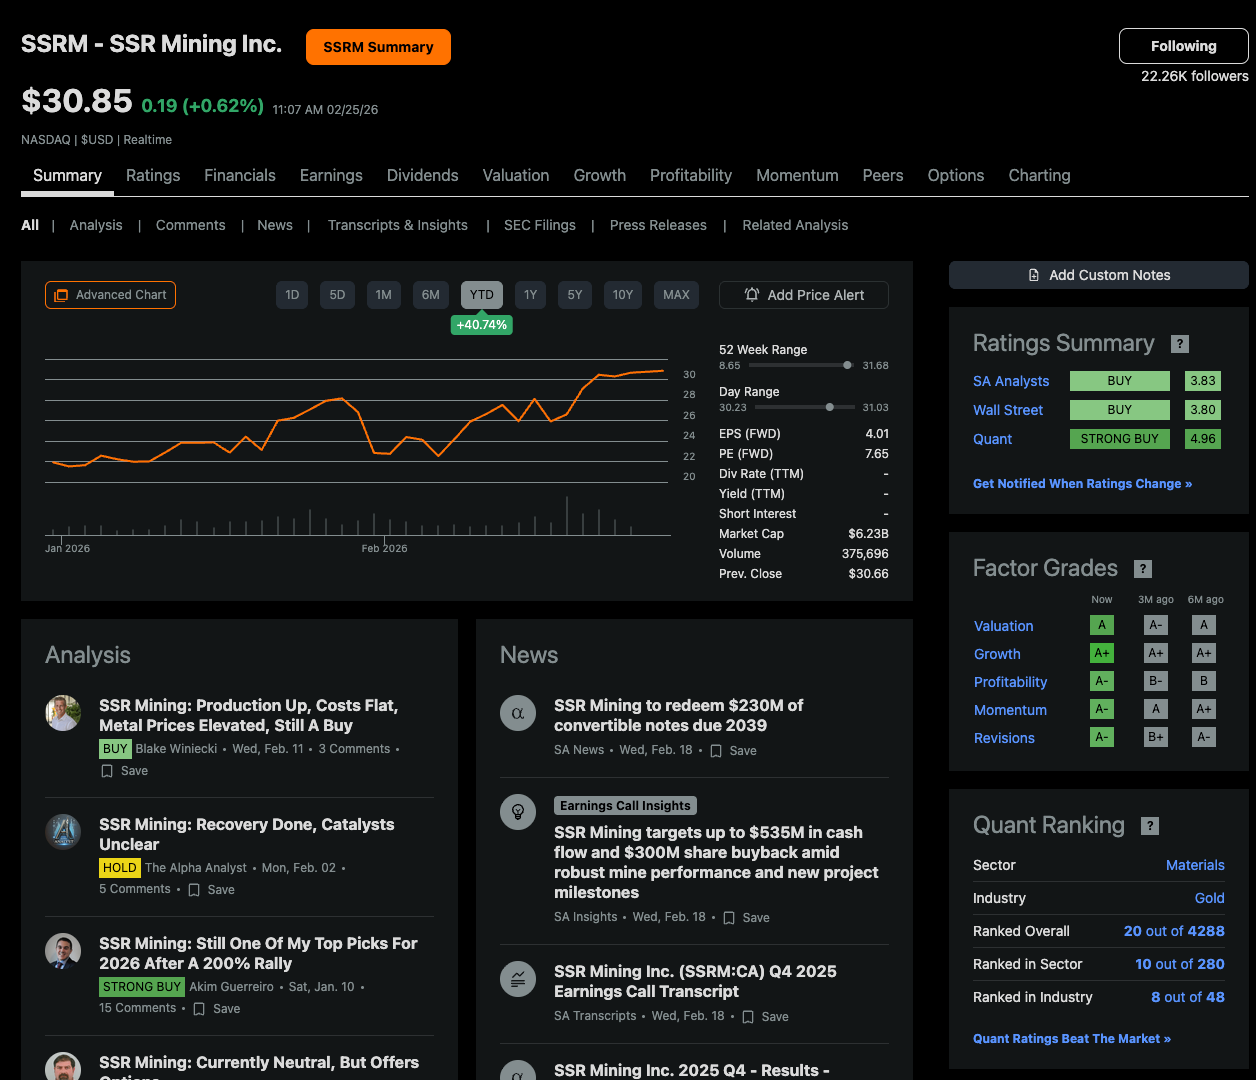Open the SA Analysts rating link
This screenshot has height=1080, width=1256.
tap(1011, 381)
